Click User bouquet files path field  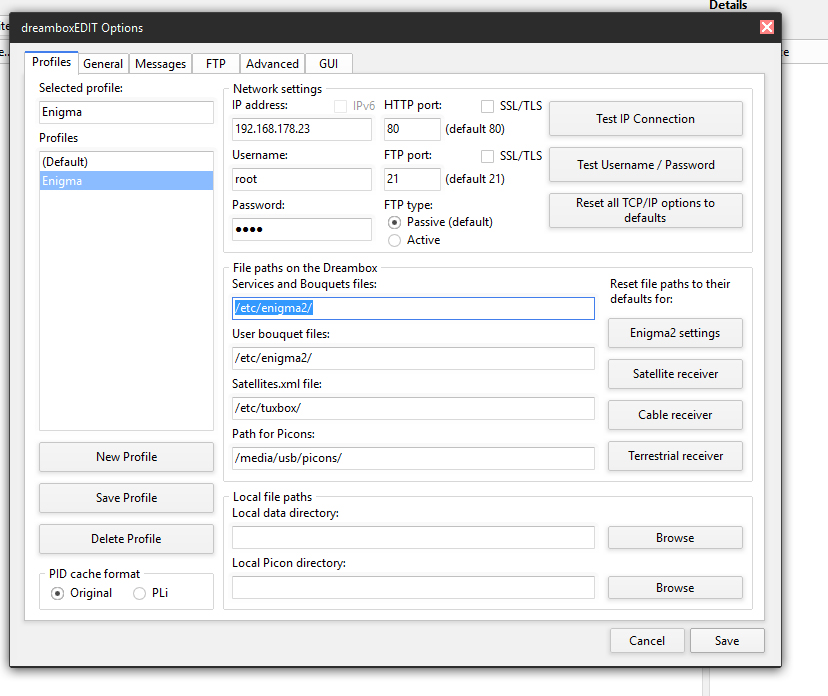[x=413, y=358]
